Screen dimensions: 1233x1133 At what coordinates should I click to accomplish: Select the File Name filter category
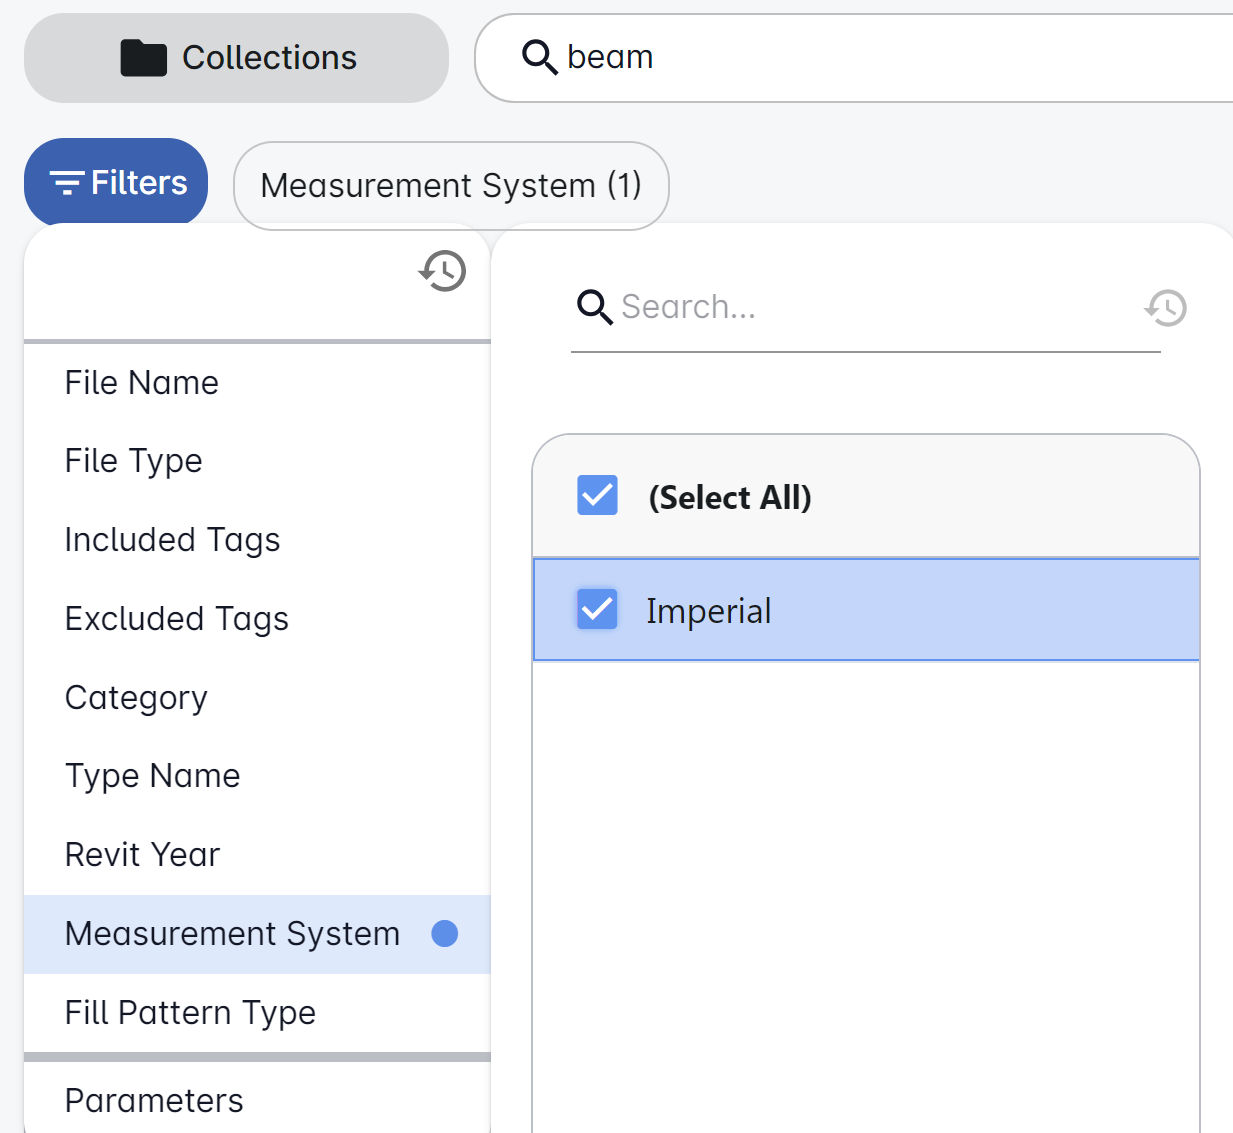[142, 383]
